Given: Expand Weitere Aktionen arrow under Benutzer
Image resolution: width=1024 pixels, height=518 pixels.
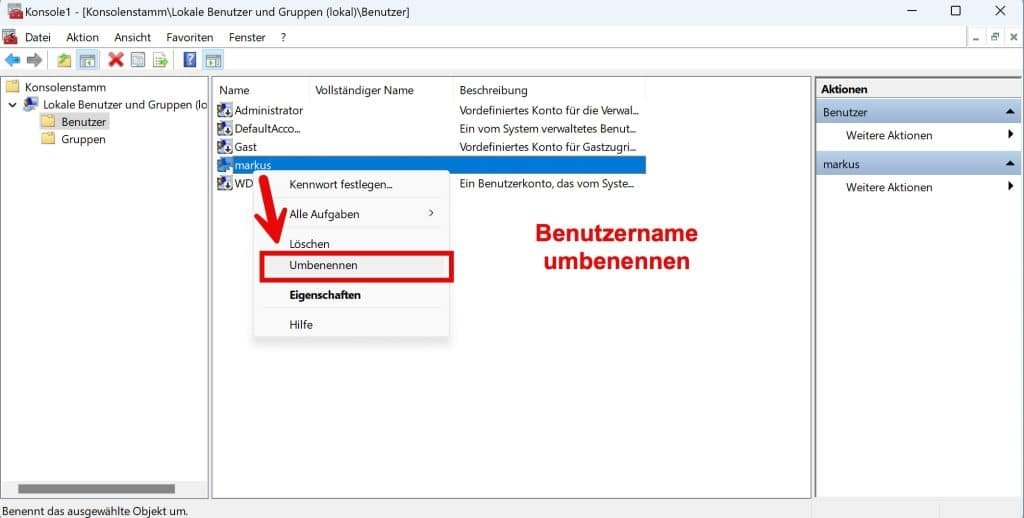Looking at the screenshot, I should pyautogui.click(x=1010, y=135).
